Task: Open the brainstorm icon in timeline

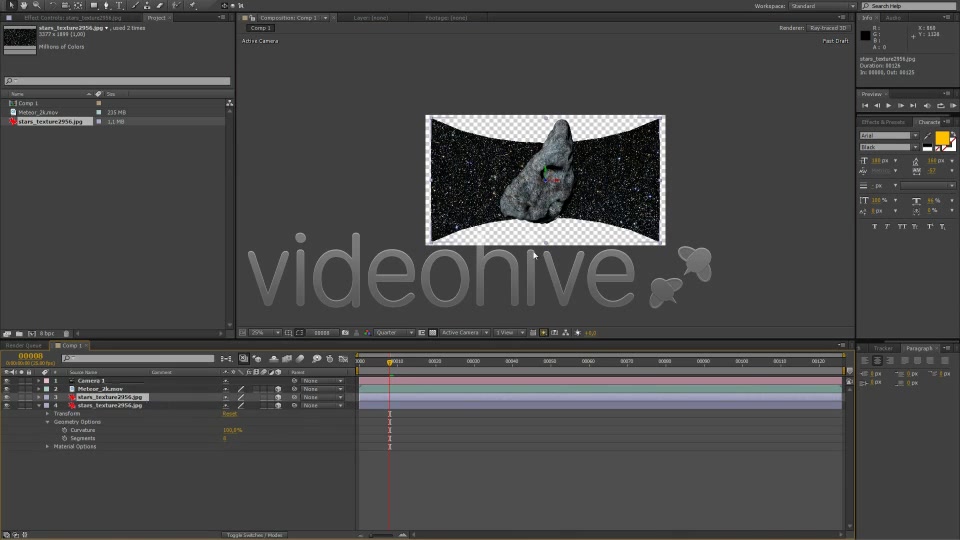Action: click(x=316, y=359)
